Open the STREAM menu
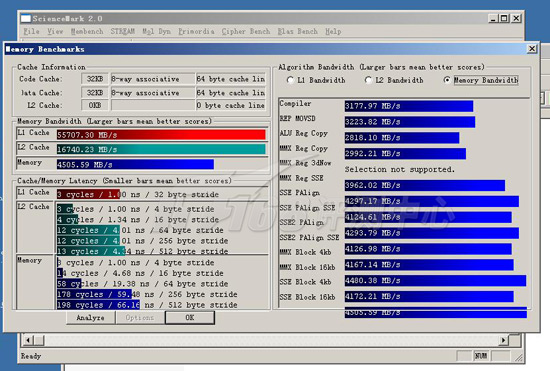 click(123, 32)
